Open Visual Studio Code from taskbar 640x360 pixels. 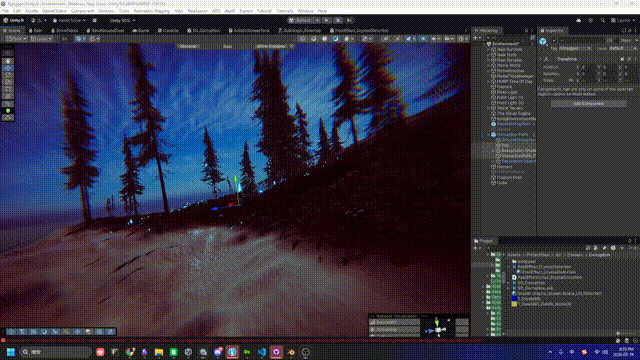pyautogui.click(x=262, y=352)
